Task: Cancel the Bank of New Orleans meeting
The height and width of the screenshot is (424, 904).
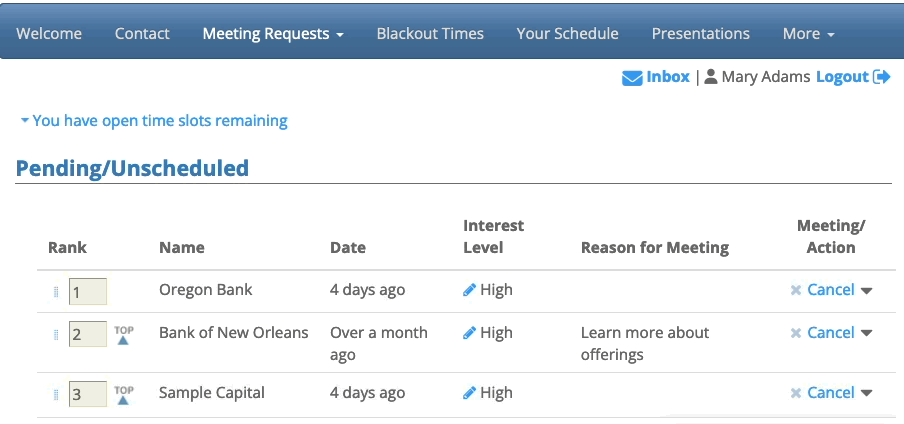Action: coord(830,333)
